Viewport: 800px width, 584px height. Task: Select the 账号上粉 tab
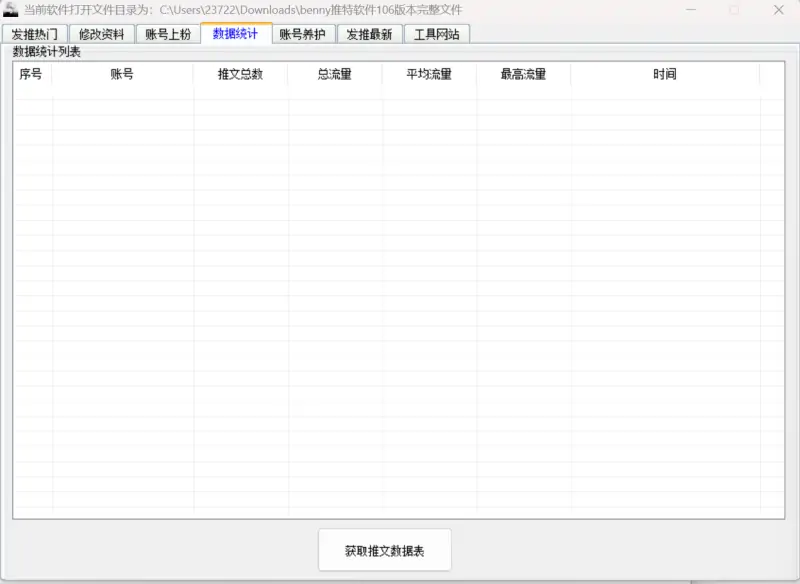point(168,34)
